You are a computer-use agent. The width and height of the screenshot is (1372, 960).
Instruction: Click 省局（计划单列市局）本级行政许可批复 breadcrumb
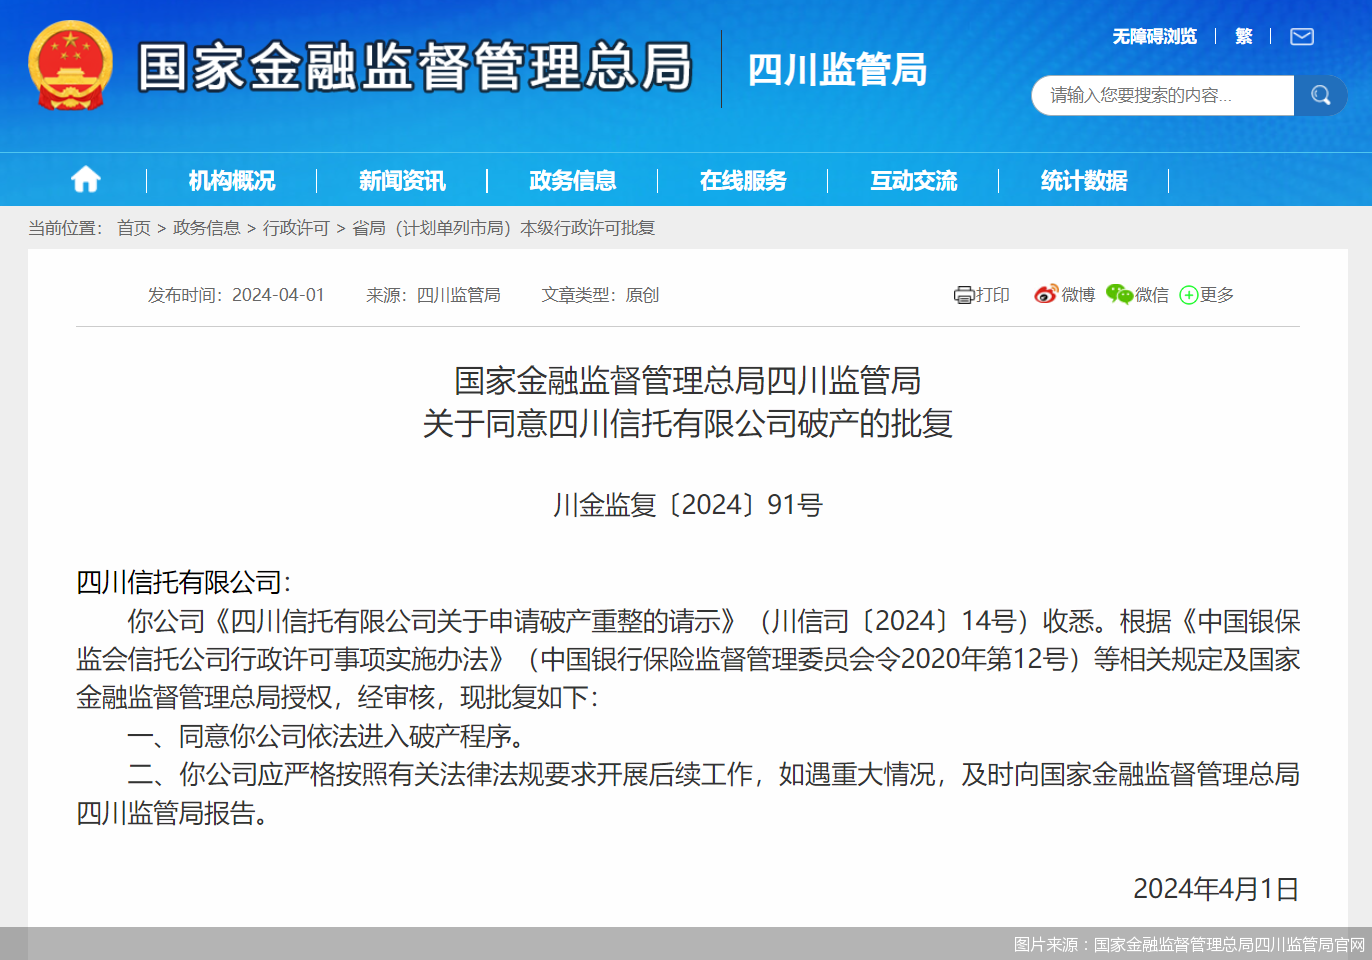(x=503, y=228)
